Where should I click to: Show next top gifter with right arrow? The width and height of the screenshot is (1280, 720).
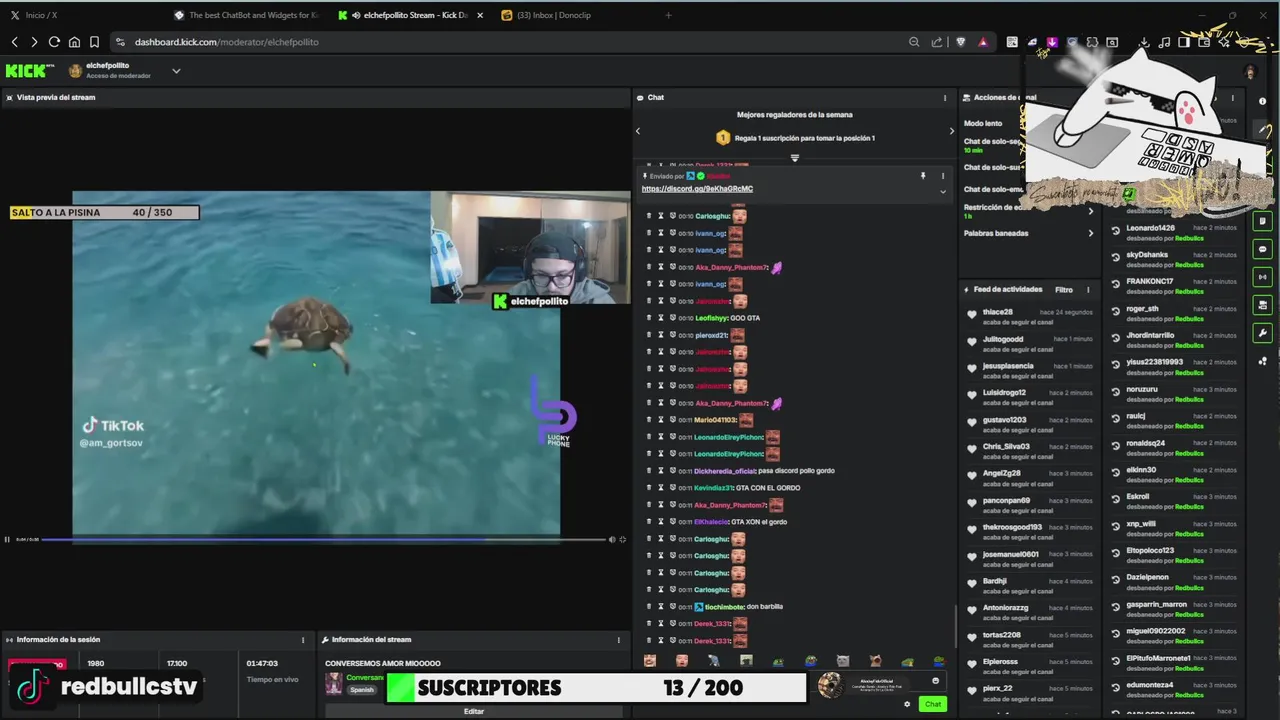click(951, 131)
